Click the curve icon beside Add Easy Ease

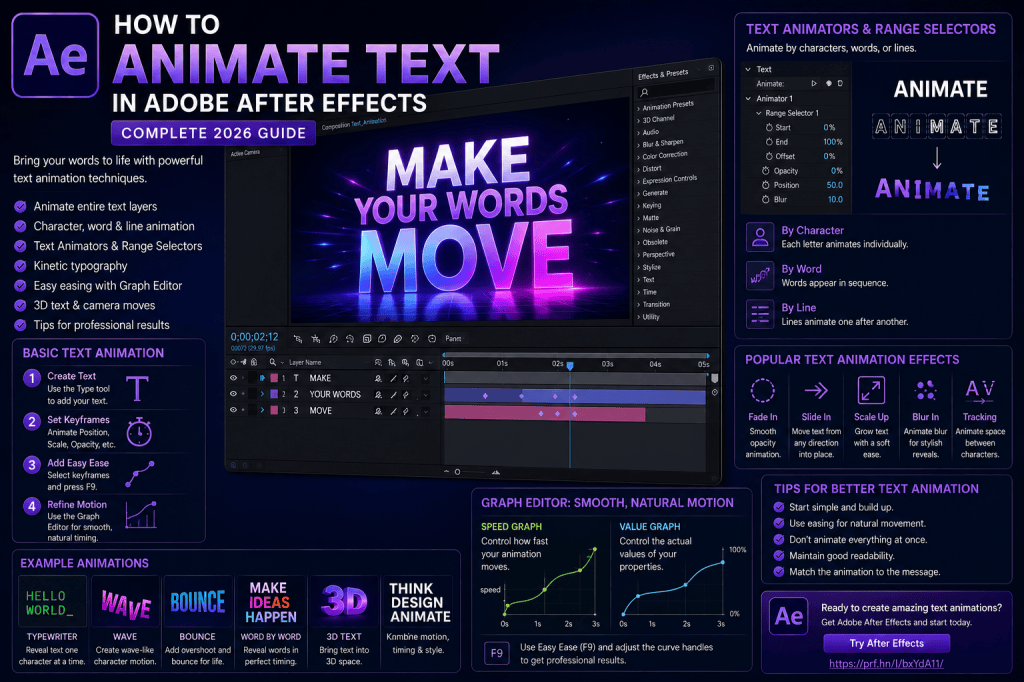[x=140, y=474]
